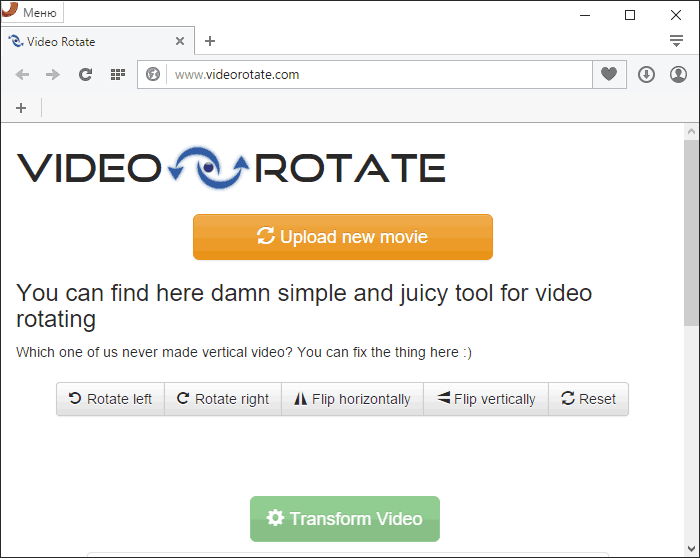Click the browser forward arrow
Image resolution: width=700 pixels, height=558 pixels.
53,75
